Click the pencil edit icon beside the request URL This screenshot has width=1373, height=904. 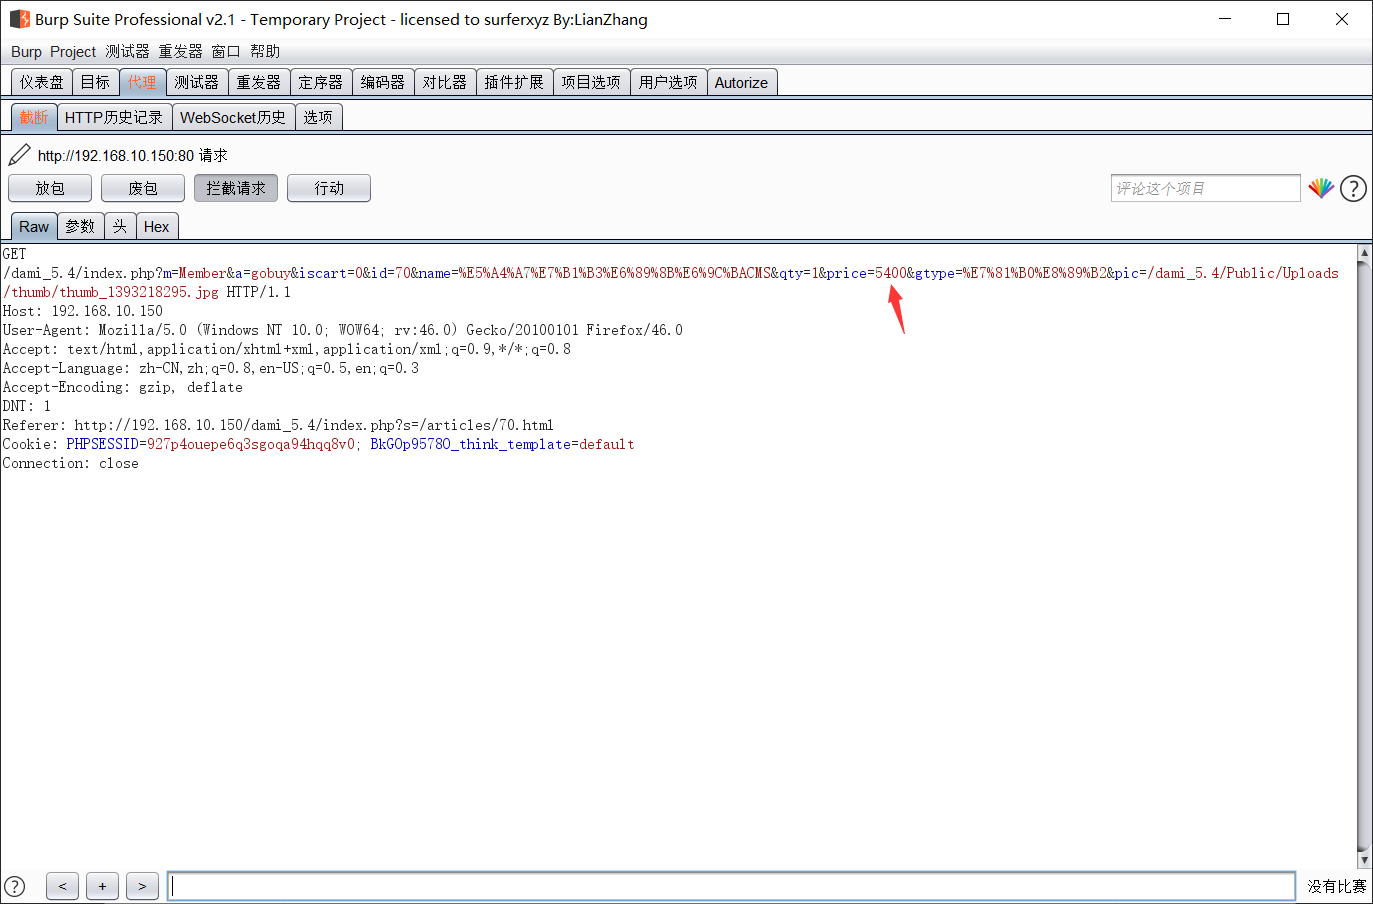click(19, 155)
